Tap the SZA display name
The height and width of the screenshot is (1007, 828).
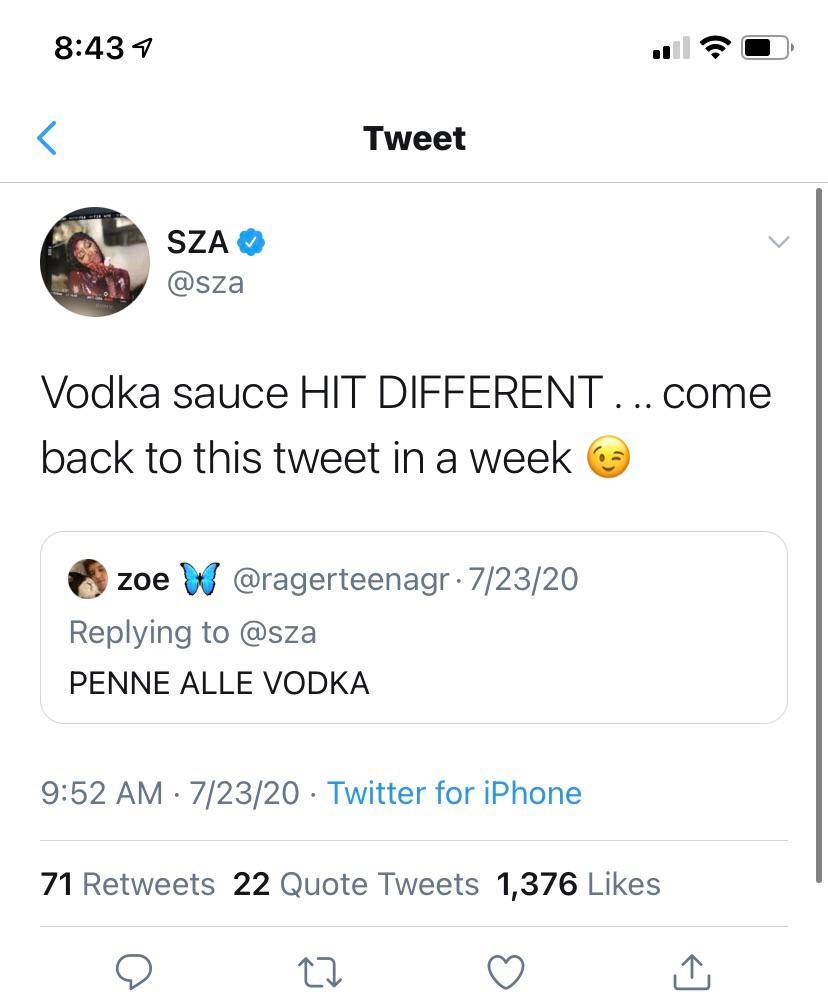click(x=197, y=241)
